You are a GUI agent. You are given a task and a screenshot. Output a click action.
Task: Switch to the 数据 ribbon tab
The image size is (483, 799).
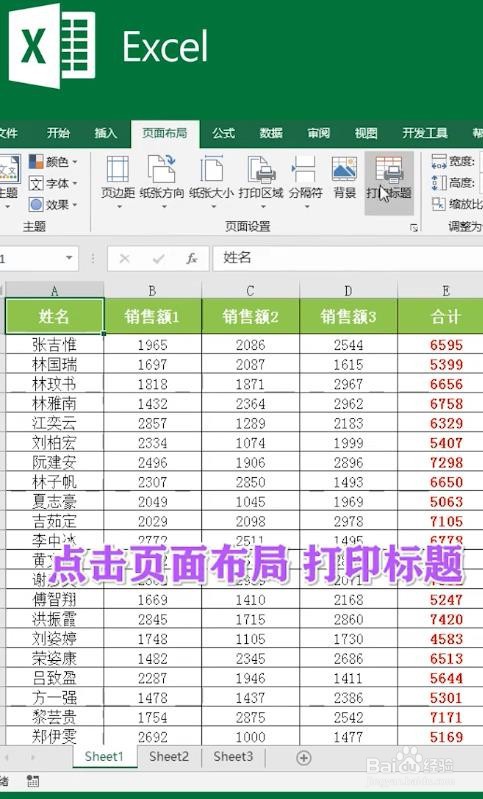pyautogui.click(x=271, y=133)
